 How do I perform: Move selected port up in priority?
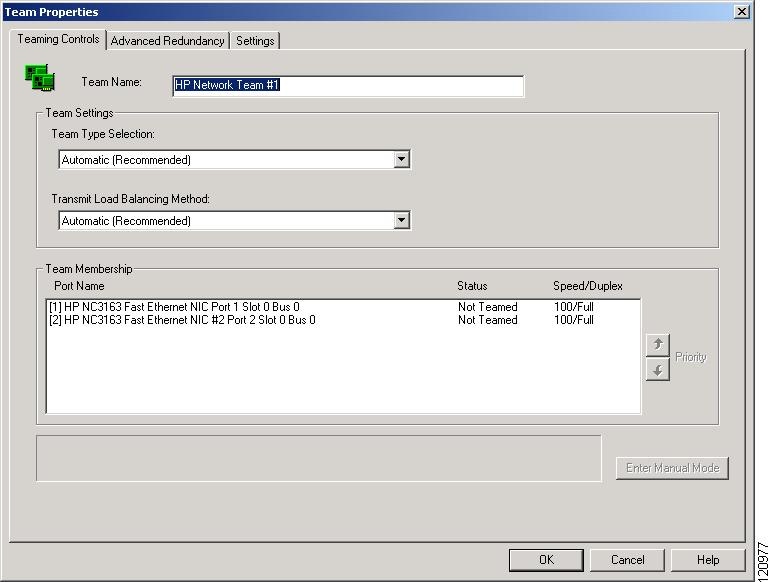point(658,345)
